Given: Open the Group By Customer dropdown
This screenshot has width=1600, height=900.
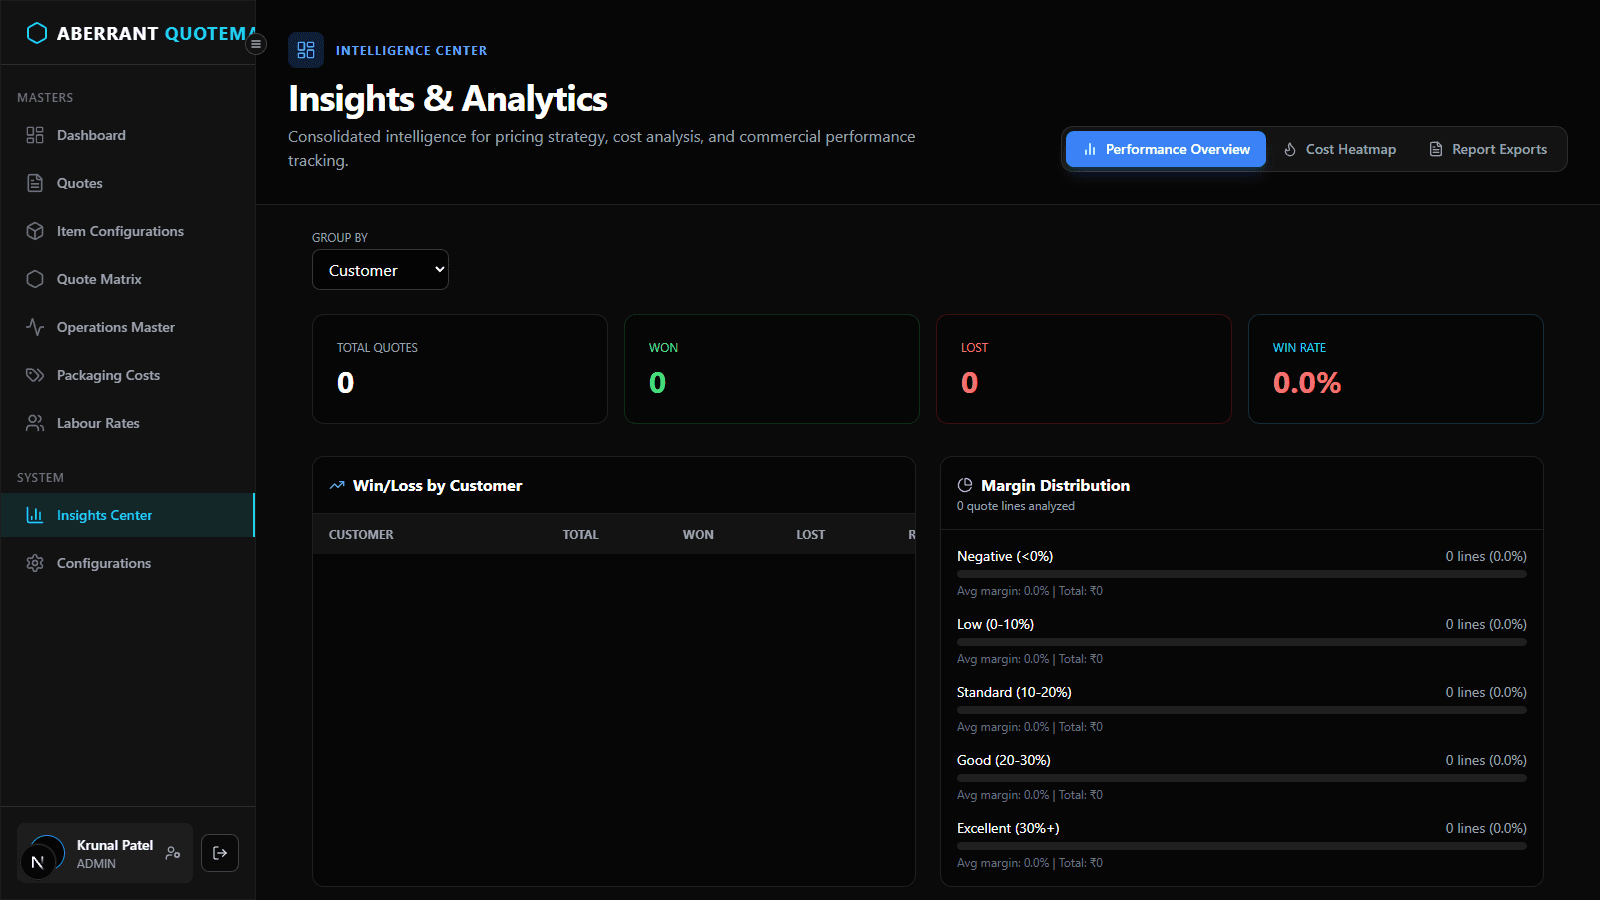Looking at the screenshot, I should tap(380, 270).
